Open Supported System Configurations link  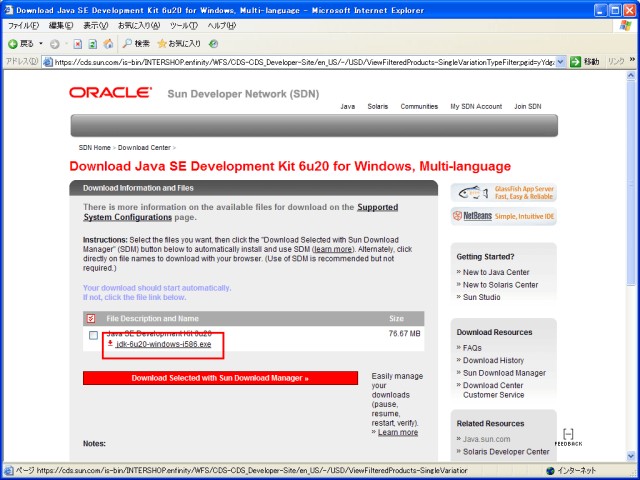click(x=241, y=212)
